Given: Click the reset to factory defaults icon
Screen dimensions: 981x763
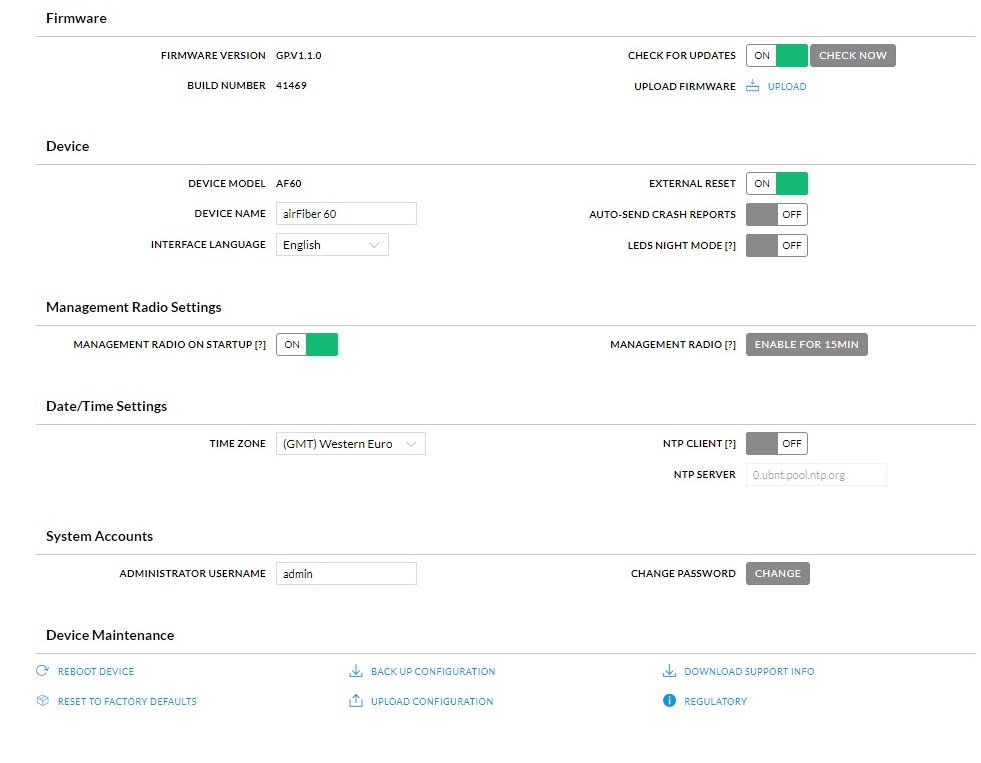Looking at the screenshot, I should [x=42, y=701].
